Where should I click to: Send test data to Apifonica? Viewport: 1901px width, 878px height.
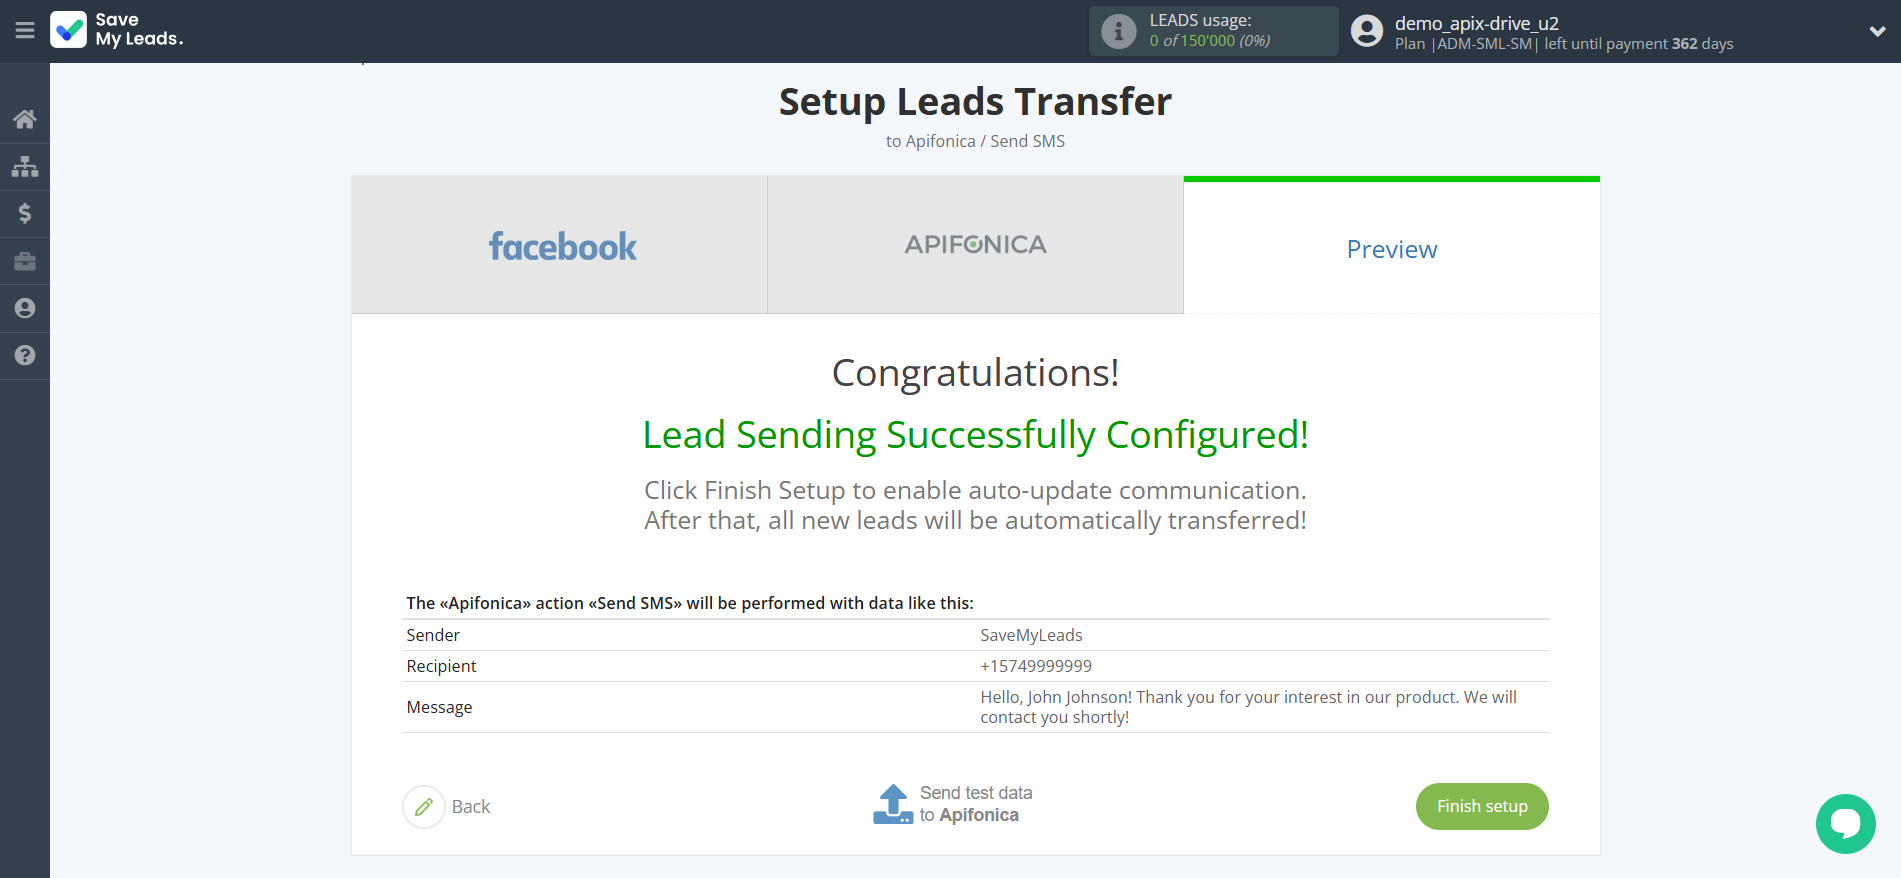(x=953, y=804)
